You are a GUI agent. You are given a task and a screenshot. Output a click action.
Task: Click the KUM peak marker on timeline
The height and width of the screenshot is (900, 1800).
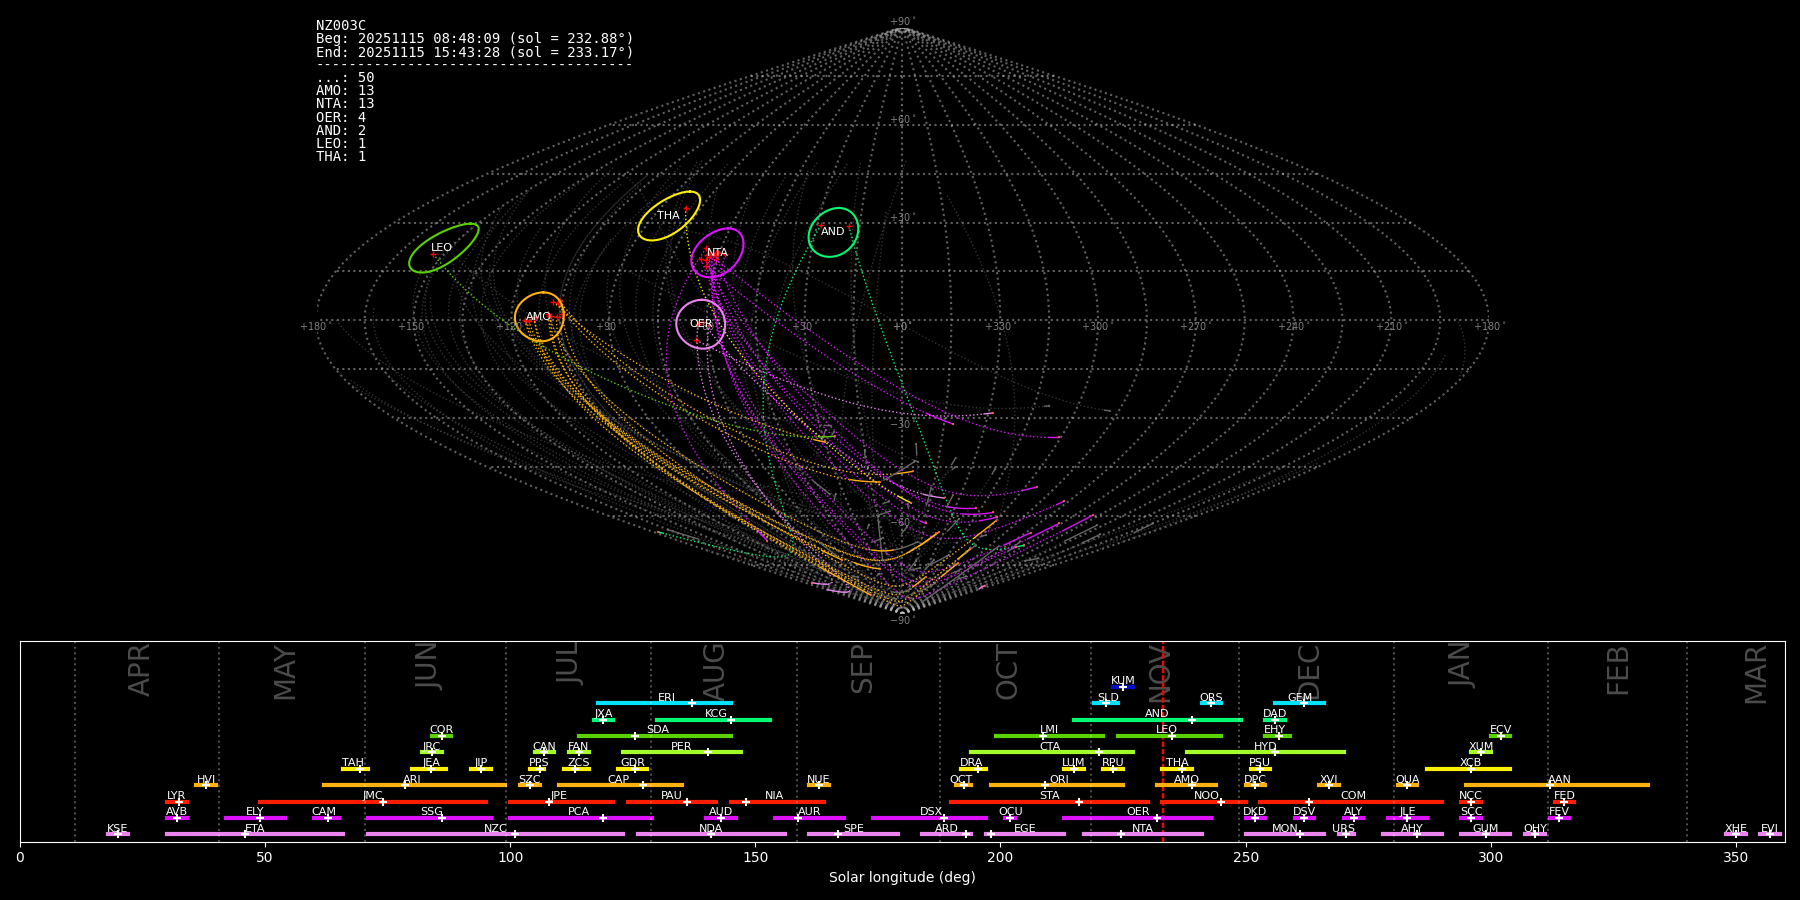pos(1122,687)
